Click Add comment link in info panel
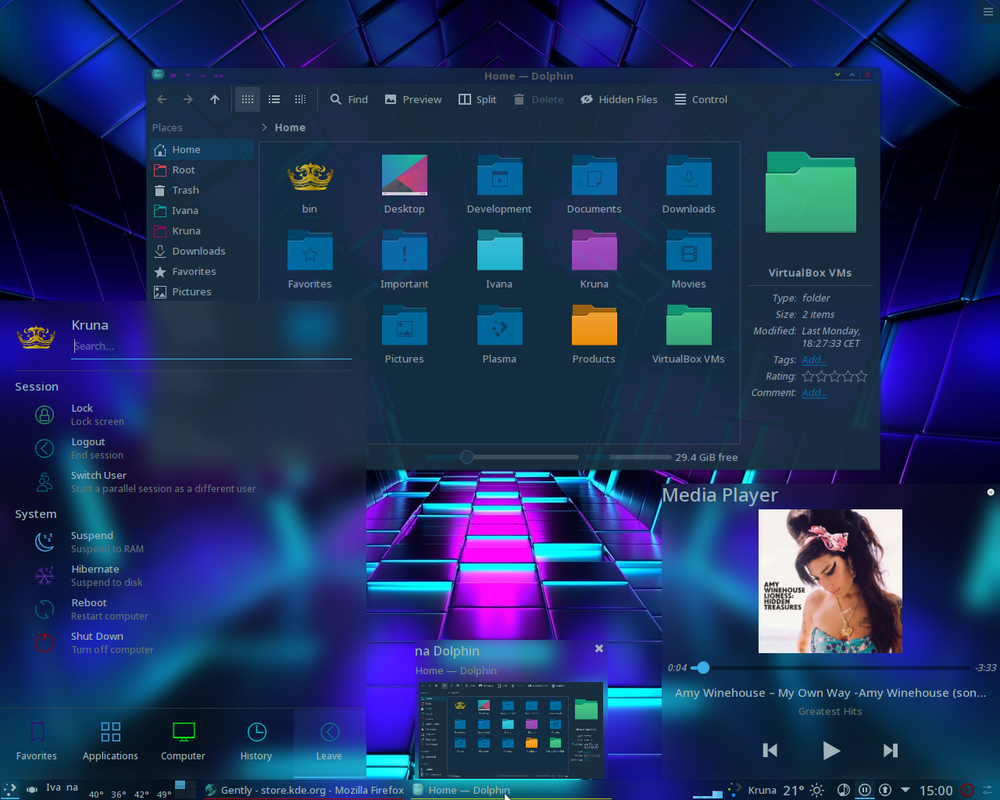Screen dimensions: 1000x800 (814, 392)
